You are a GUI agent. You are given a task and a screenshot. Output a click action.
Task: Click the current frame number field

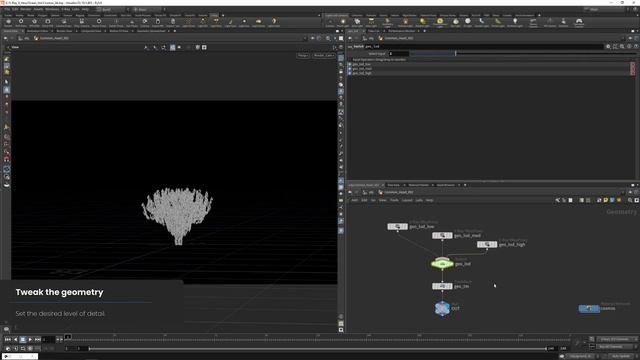pyautogui.click(x=49, y=340)
